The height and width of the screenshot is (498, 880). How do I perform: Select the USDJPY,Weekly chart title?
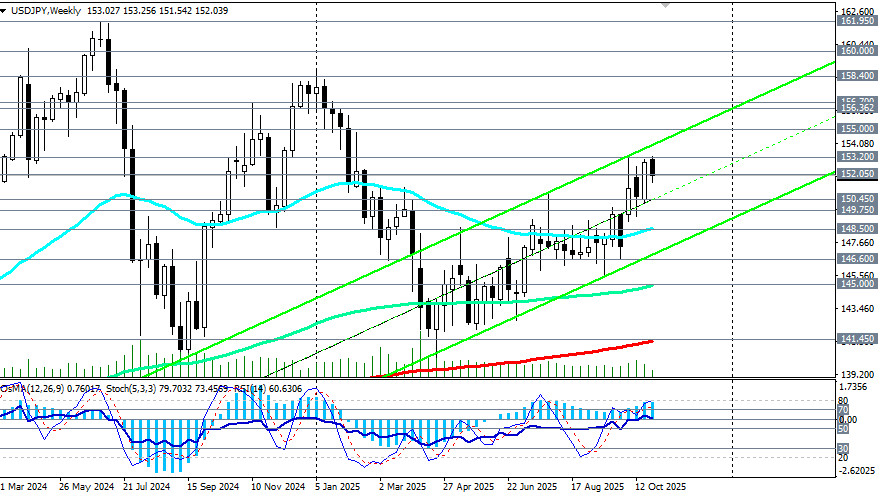click(x=46, y=11)
